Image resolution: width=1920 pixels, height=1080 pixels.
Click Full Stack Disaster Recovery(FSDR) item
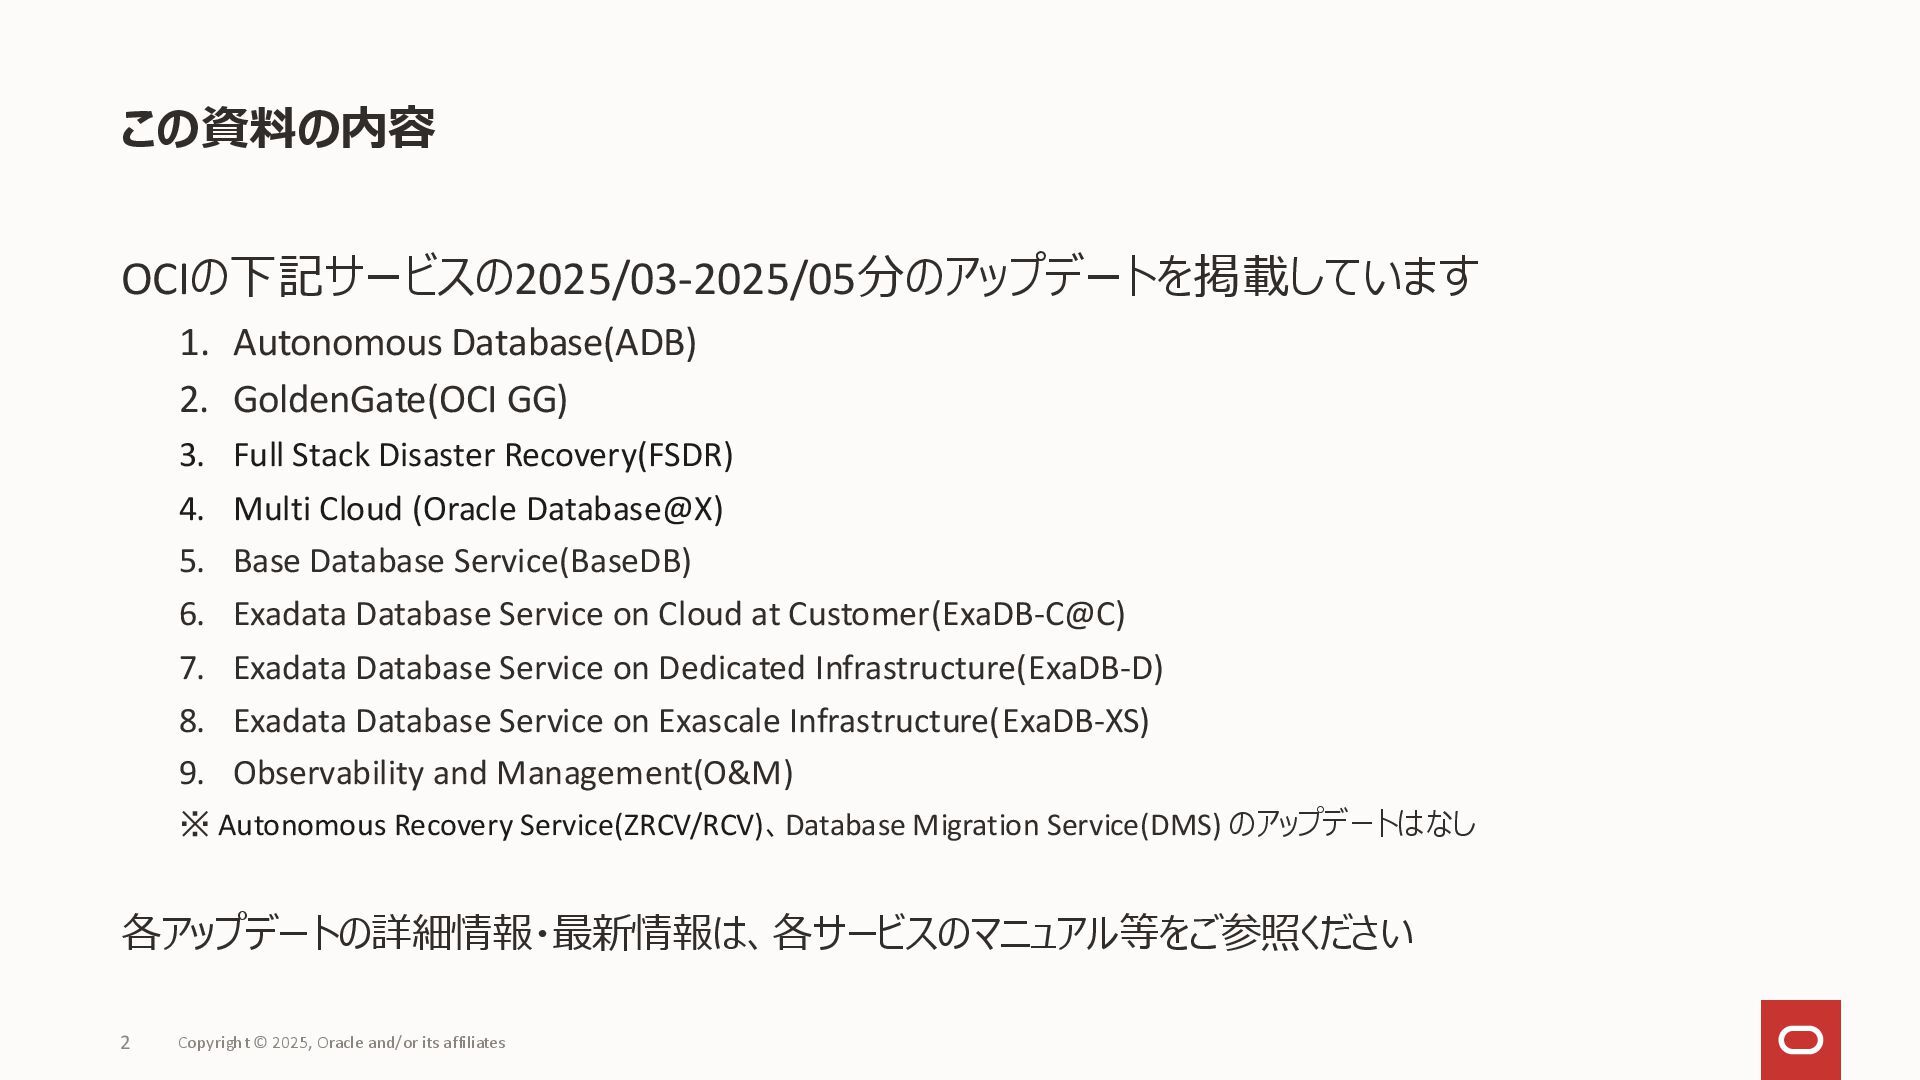click(x=483, y=455)
